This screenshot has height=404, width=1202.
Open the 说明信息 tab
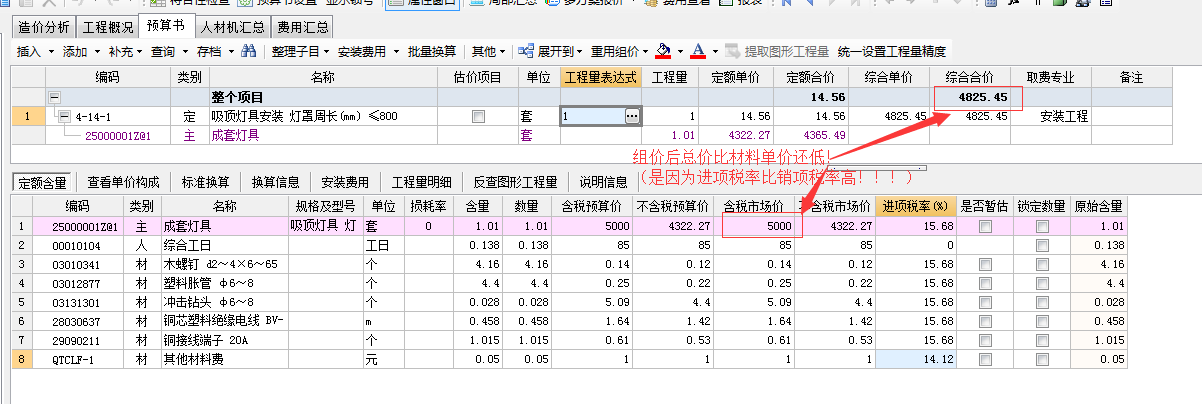[x=603, y=182]
